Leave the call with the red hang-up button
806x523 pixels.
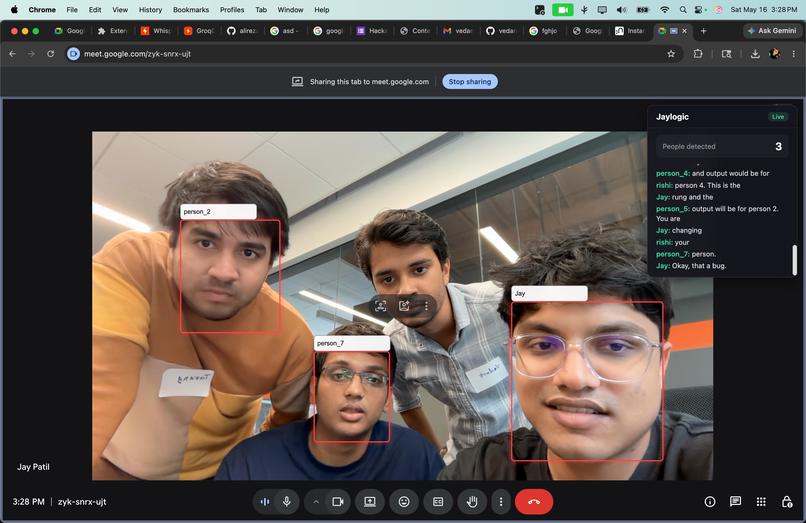pyautogui.click(x=534, y=501)
